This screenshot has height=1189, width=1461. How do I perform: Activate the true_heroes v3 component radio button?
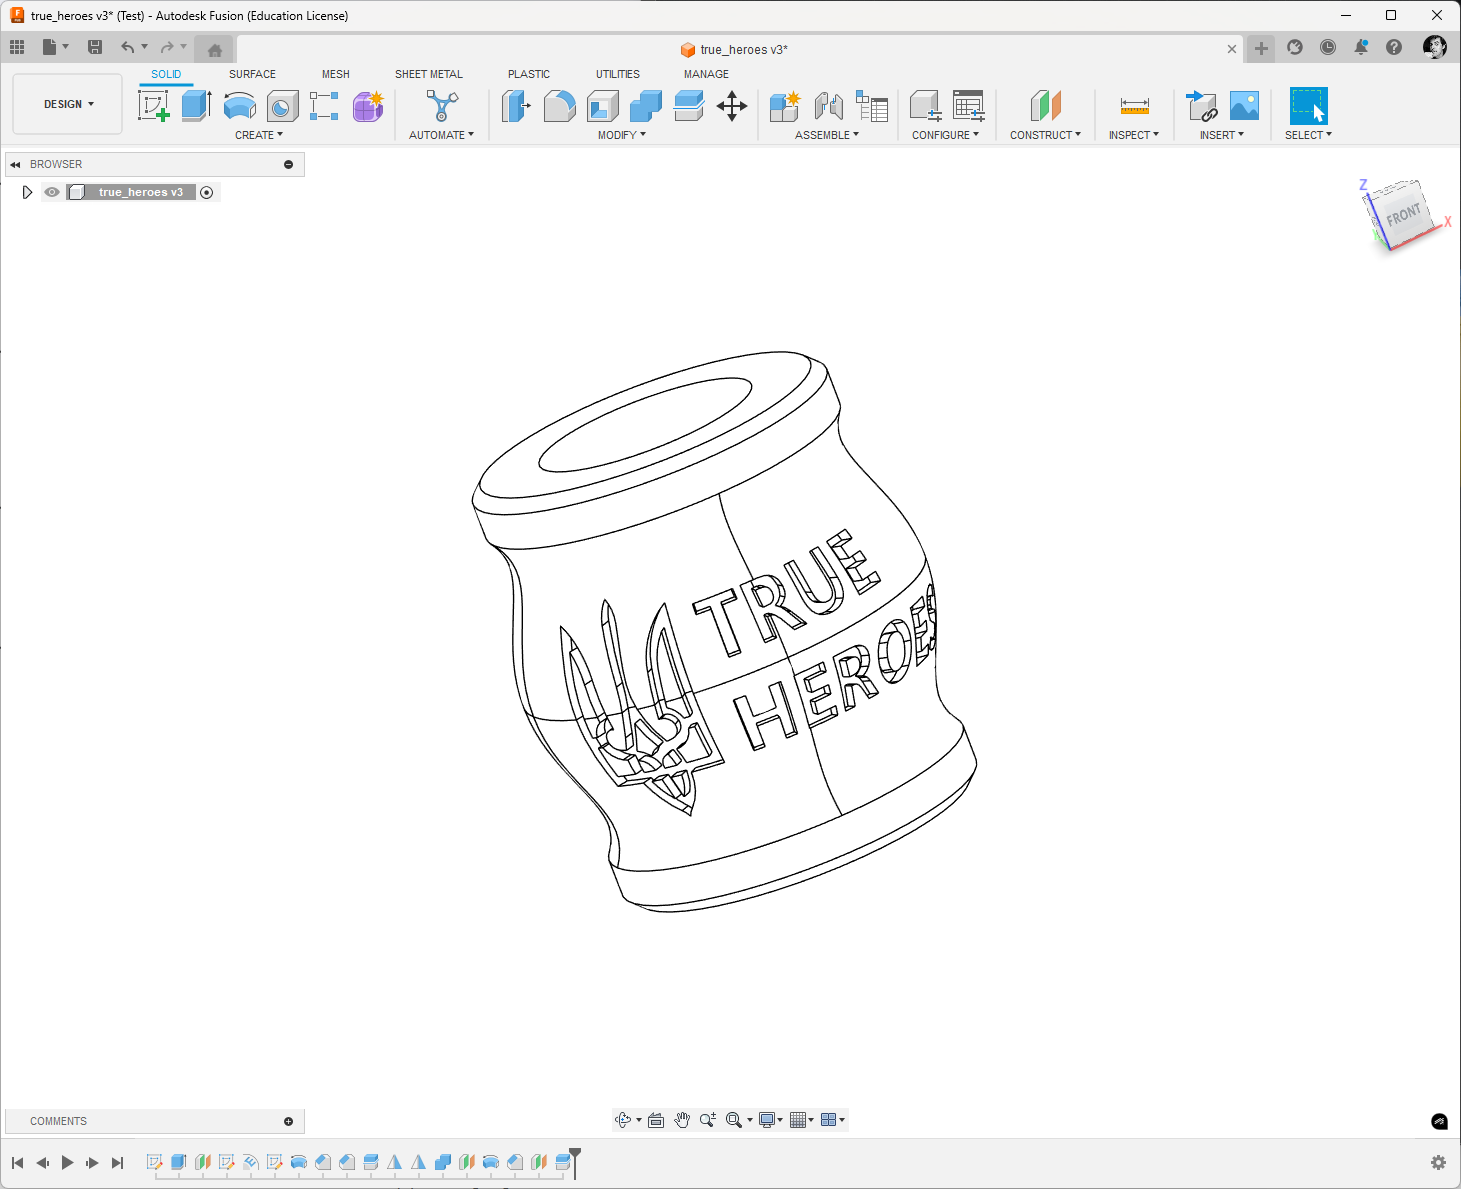(207, 192)
